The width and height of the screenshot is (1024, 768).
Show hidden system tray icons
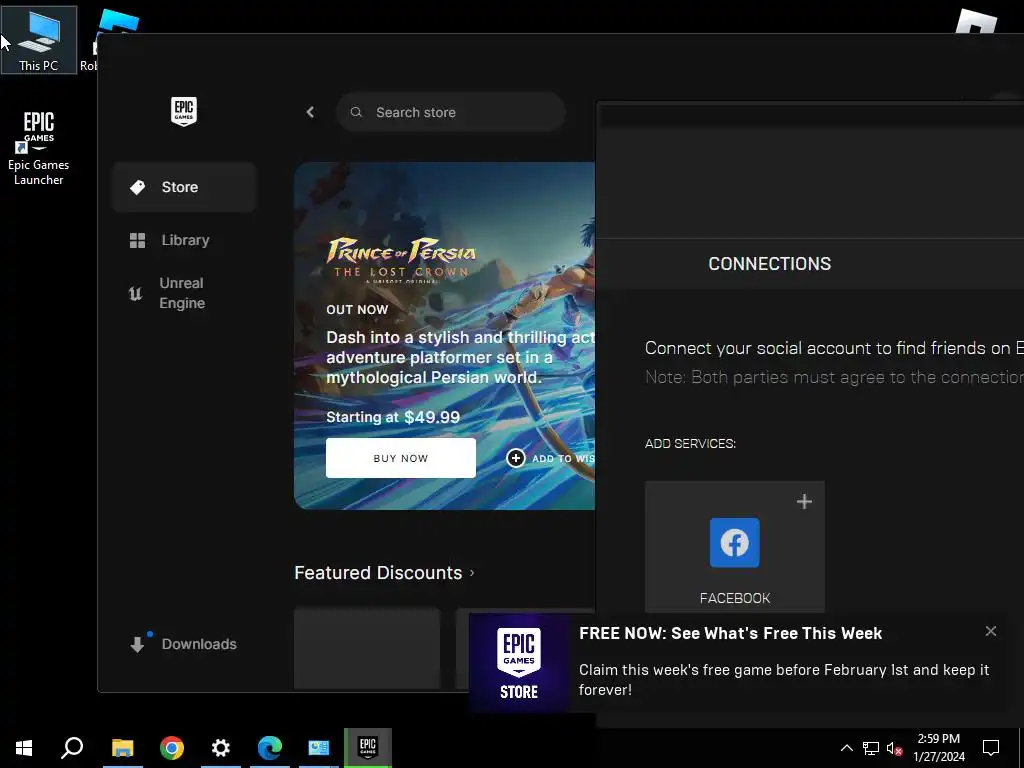(x=846, y=748)
